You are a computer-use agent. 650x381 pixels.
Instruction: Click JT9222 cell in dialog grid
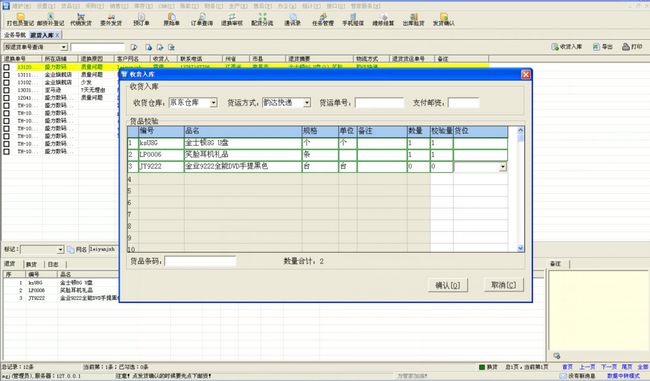(161, 167)
